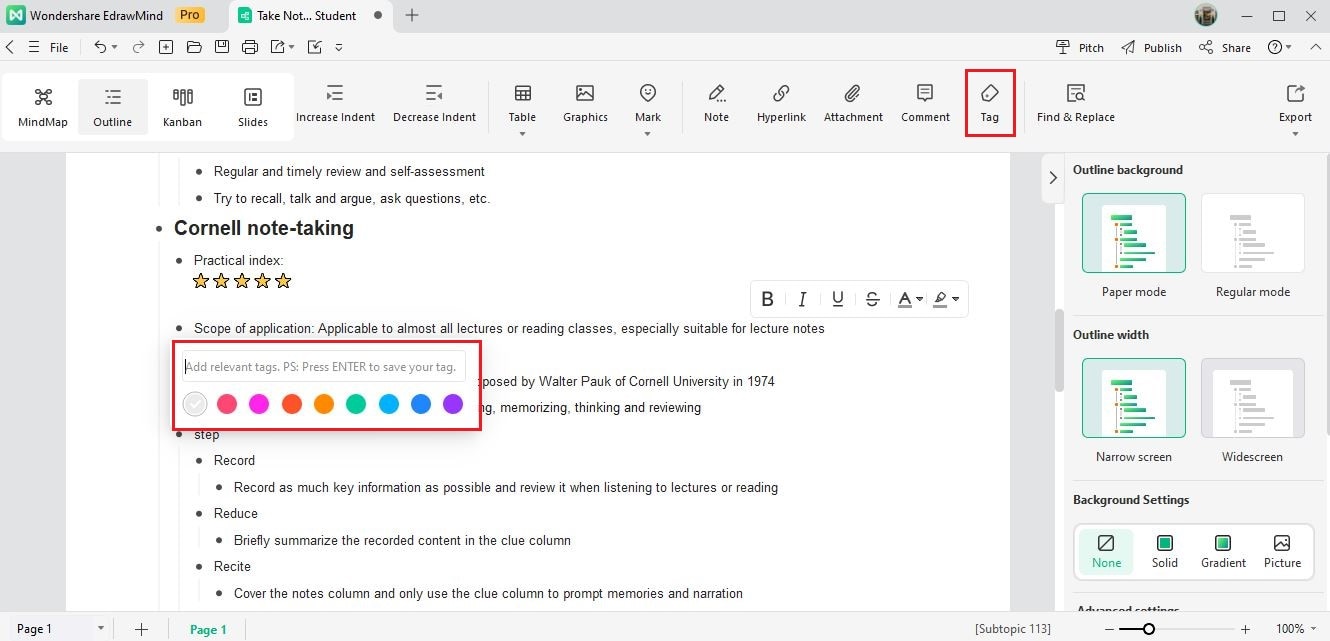Open the Comment tool

point(925,103)
